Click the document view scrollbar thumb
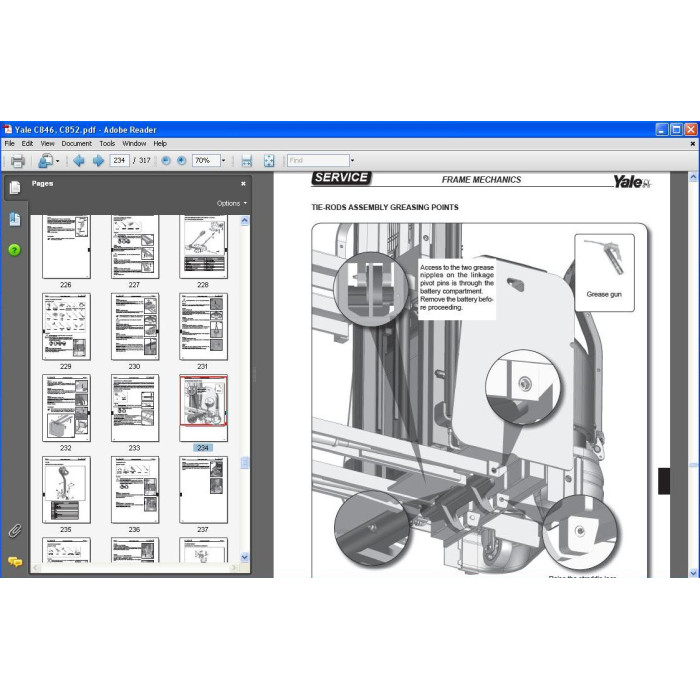This screenshot has height=700, width=700. coord(693,466)
